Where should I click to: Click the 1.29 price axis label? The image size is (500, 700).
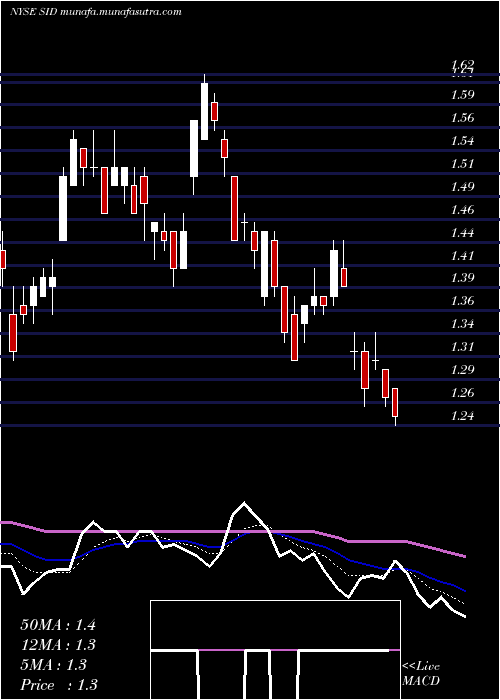pyautogui.click(x=462, y=370)
